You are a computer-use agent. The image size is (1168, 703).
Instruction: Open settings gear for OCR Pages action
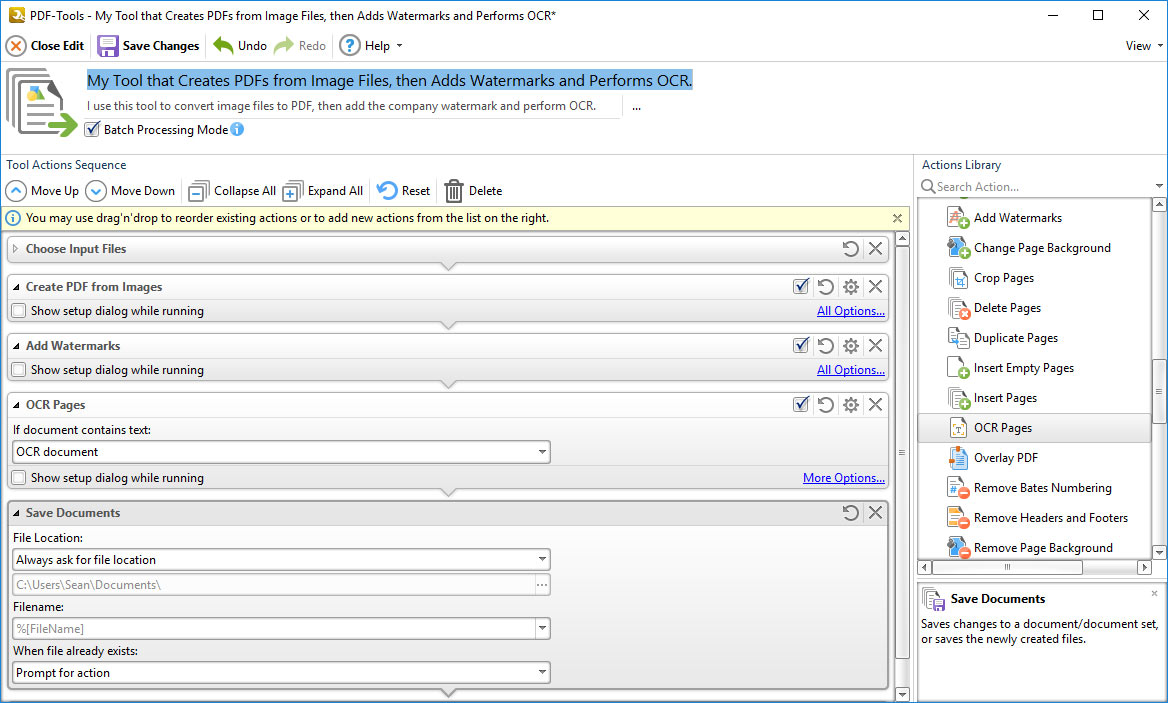pos(851,405)
